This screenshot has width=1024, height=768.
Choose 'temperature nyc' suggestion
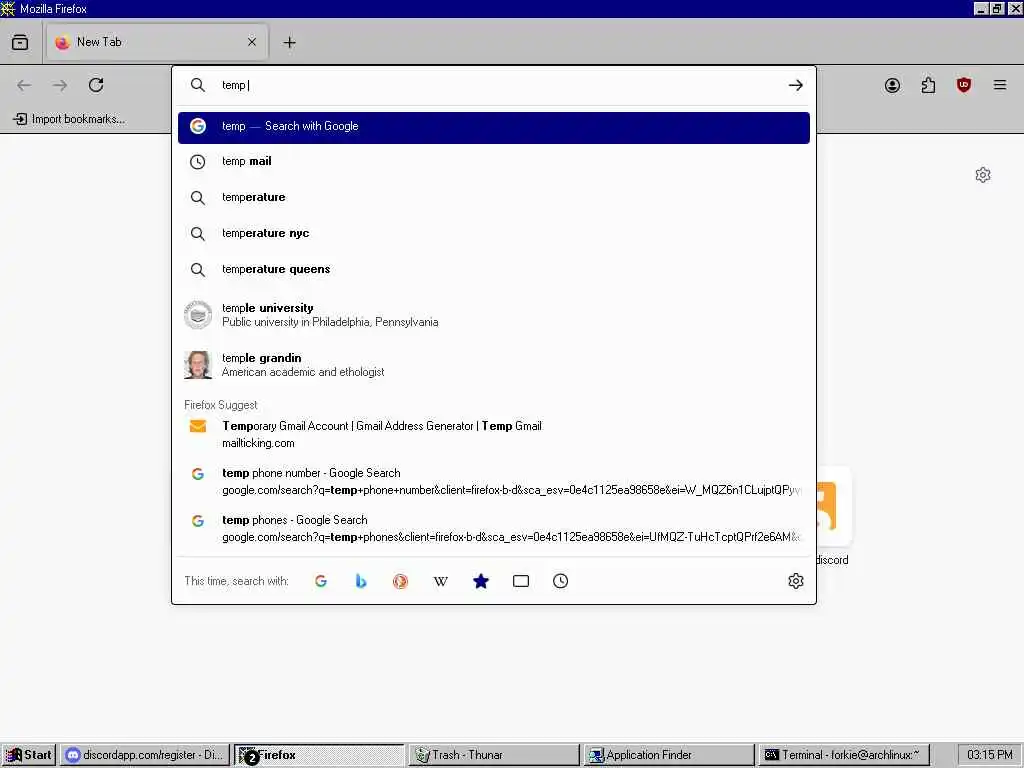point(494,233)
